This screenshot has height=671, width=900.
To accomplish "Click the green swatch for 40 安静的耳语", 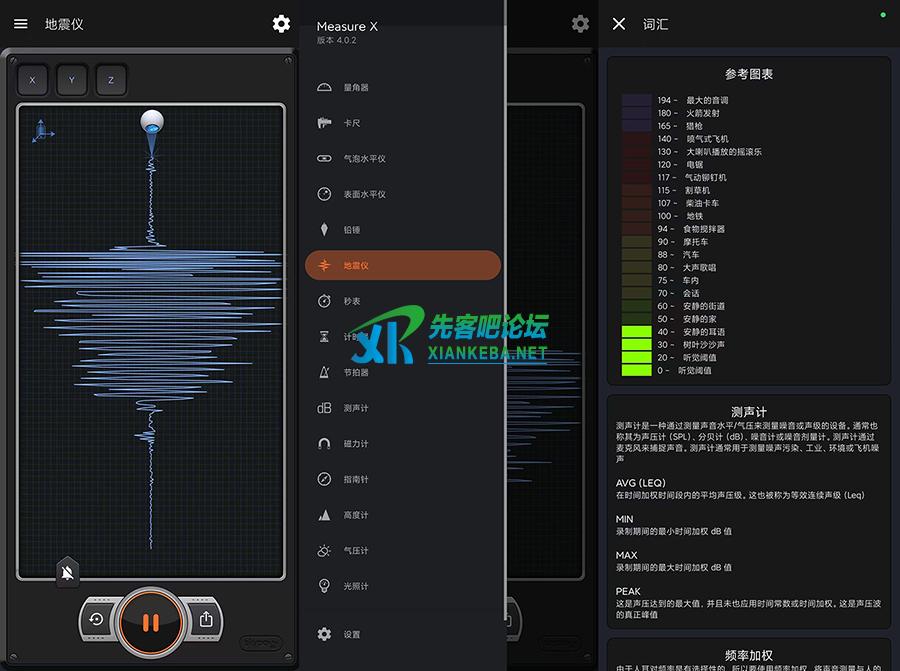I will (636, 332).
